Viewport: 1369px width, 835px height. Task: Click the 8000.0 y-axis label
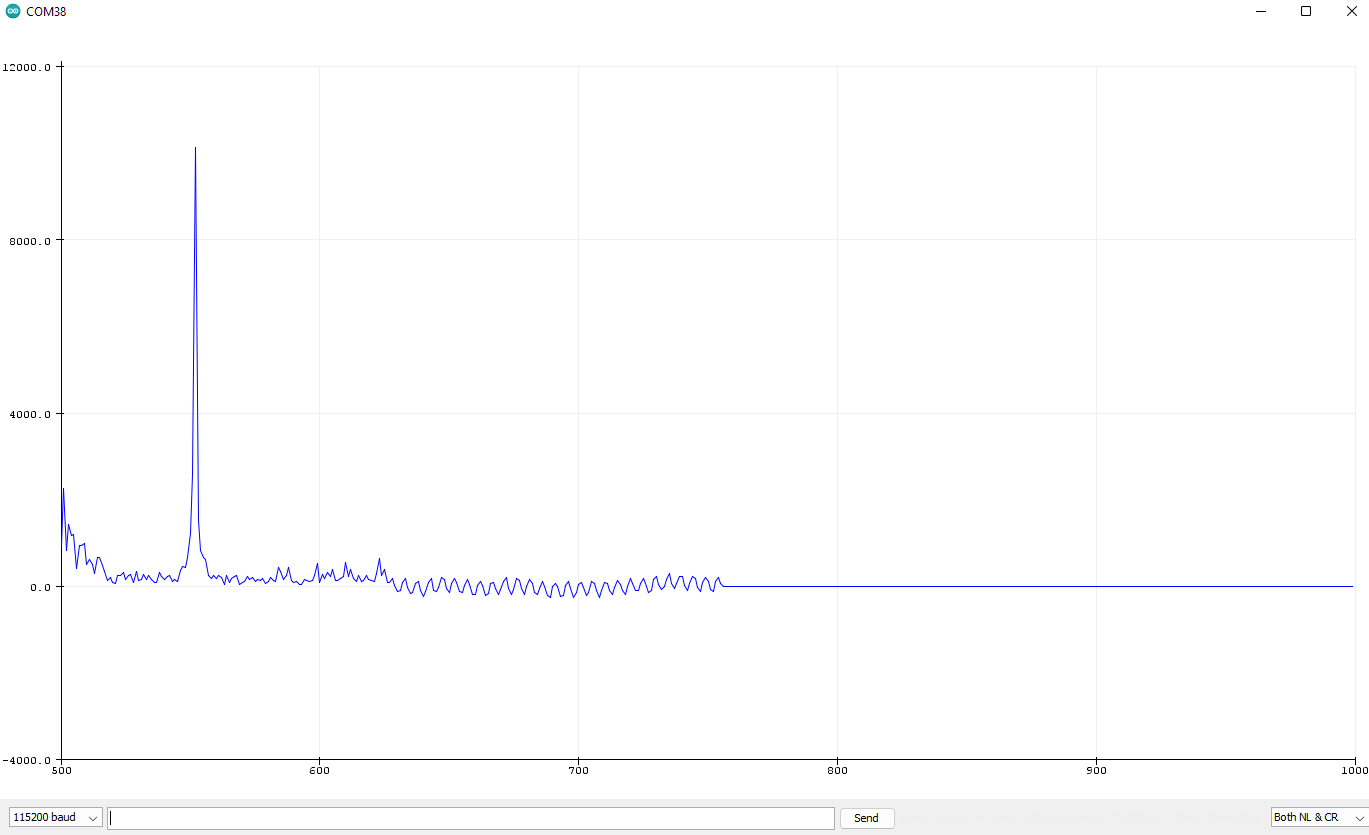(31, 240)
